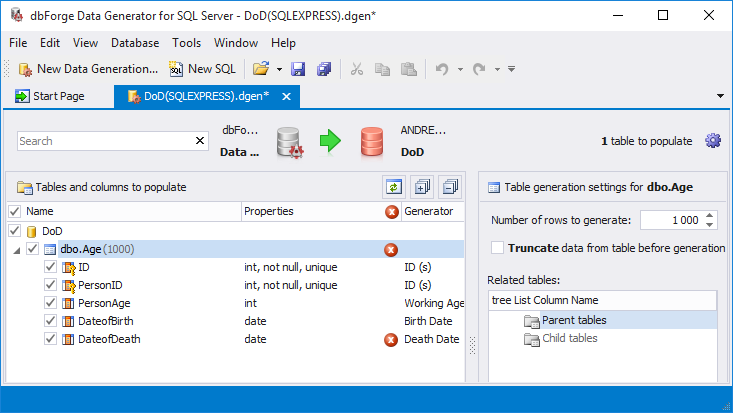Open the Database menu
Image resolution: width=733 pixels, height=413 pixels.
click(x=135, y=43)
